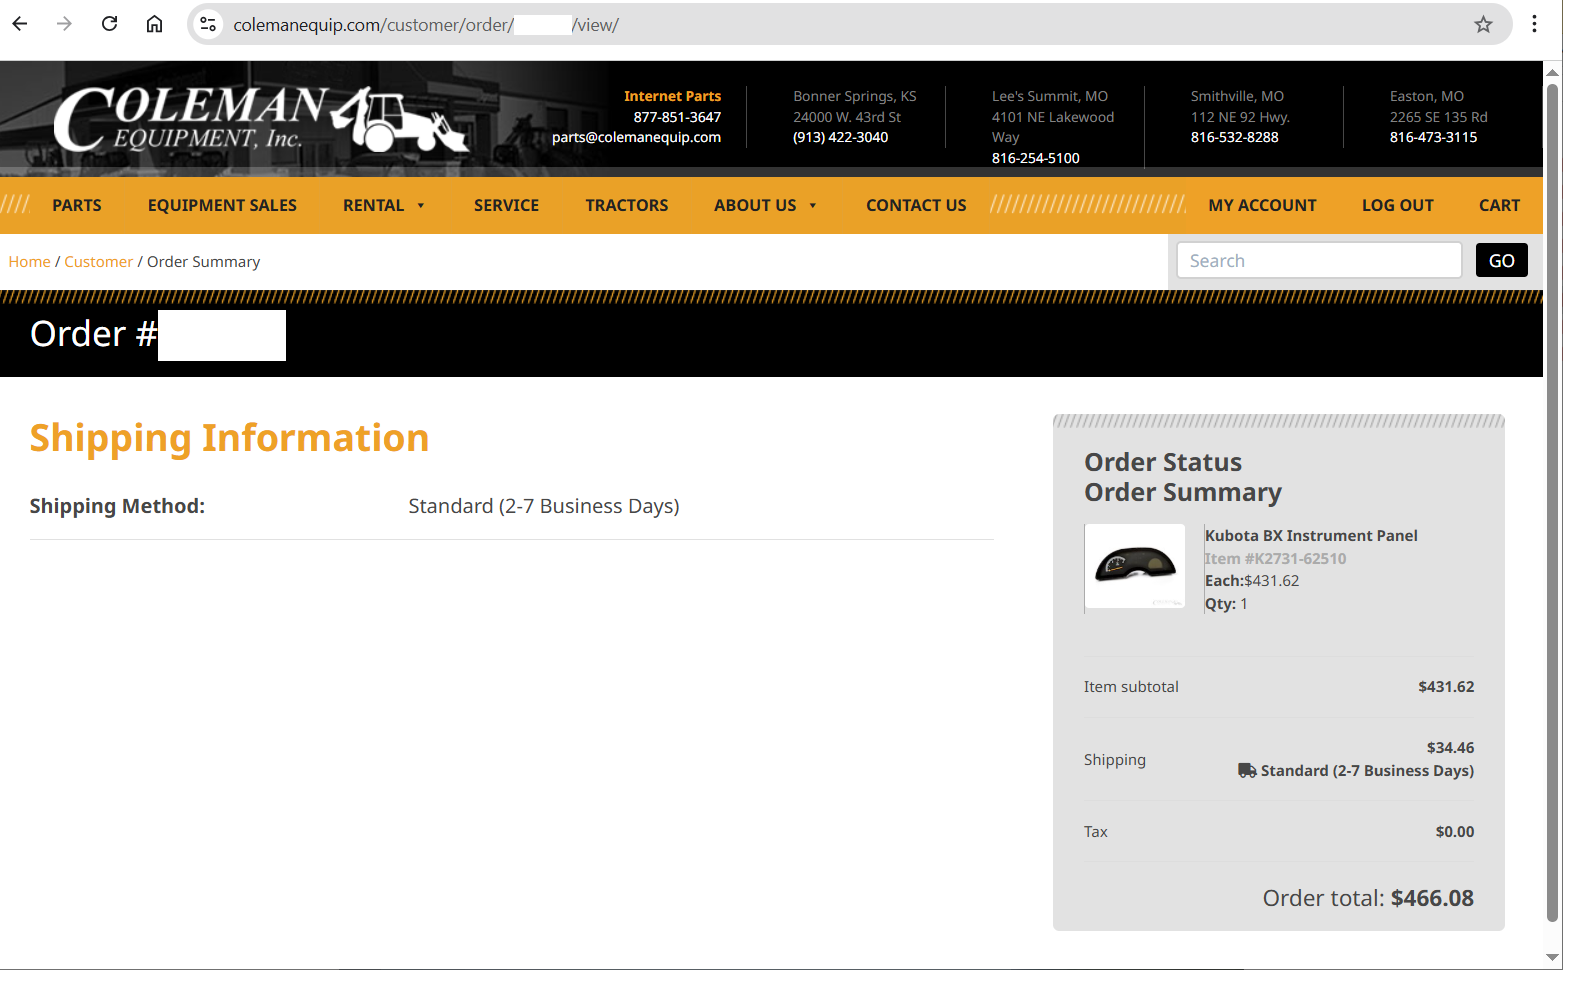This screenshot has width=1572, height=981.
Task: Click Easton phone 816-473-3115
Action: point(1433,137)
